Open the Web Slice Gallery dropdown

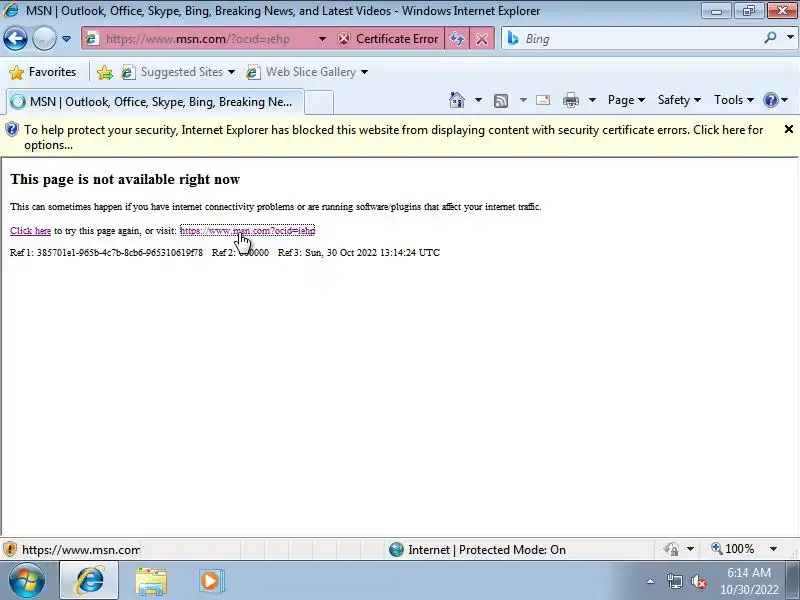(307, 72)
